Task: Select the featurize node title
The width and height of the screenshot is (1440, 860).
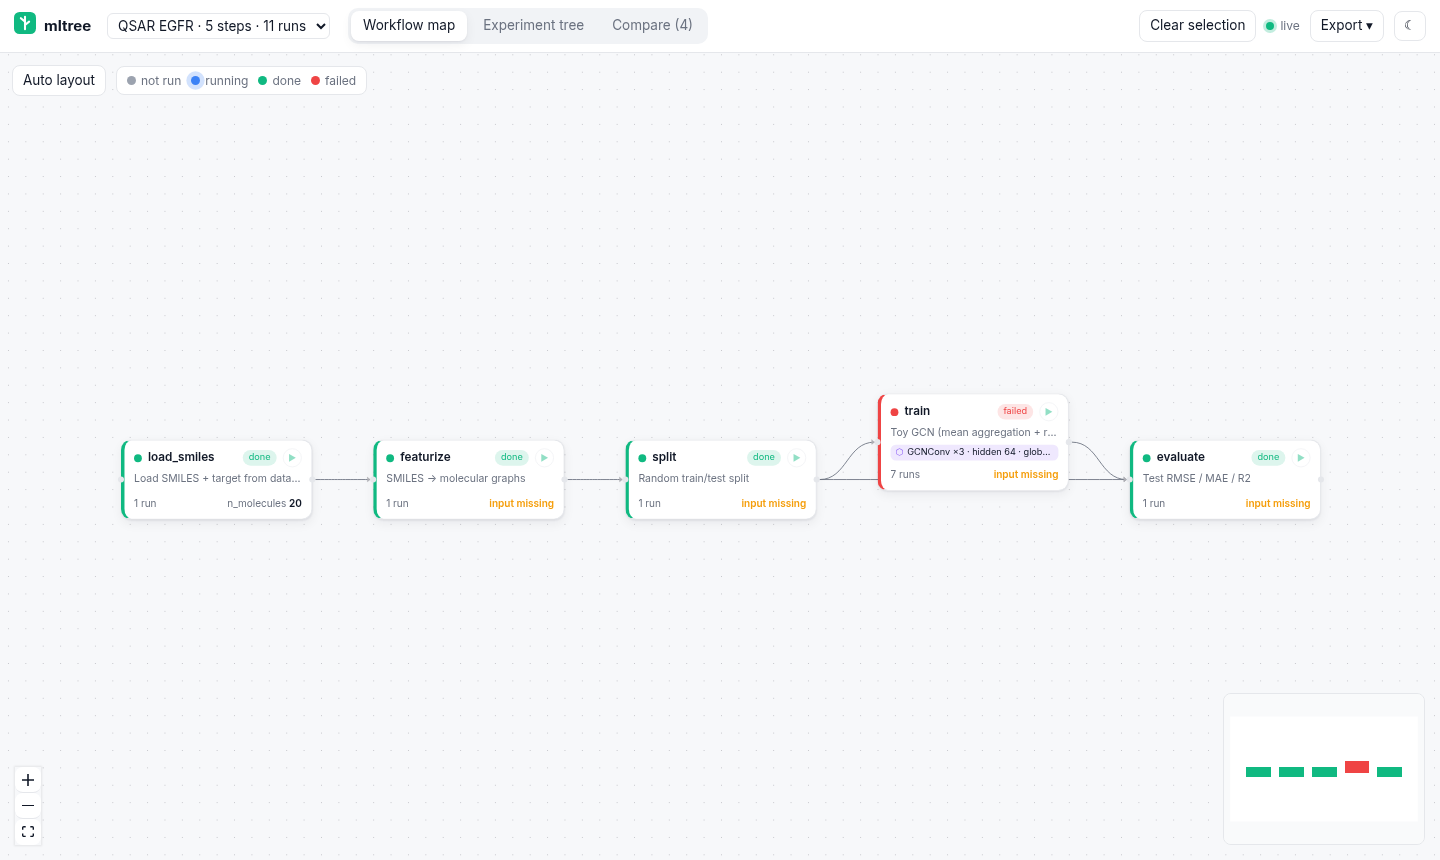Action: tap(425, 457)
